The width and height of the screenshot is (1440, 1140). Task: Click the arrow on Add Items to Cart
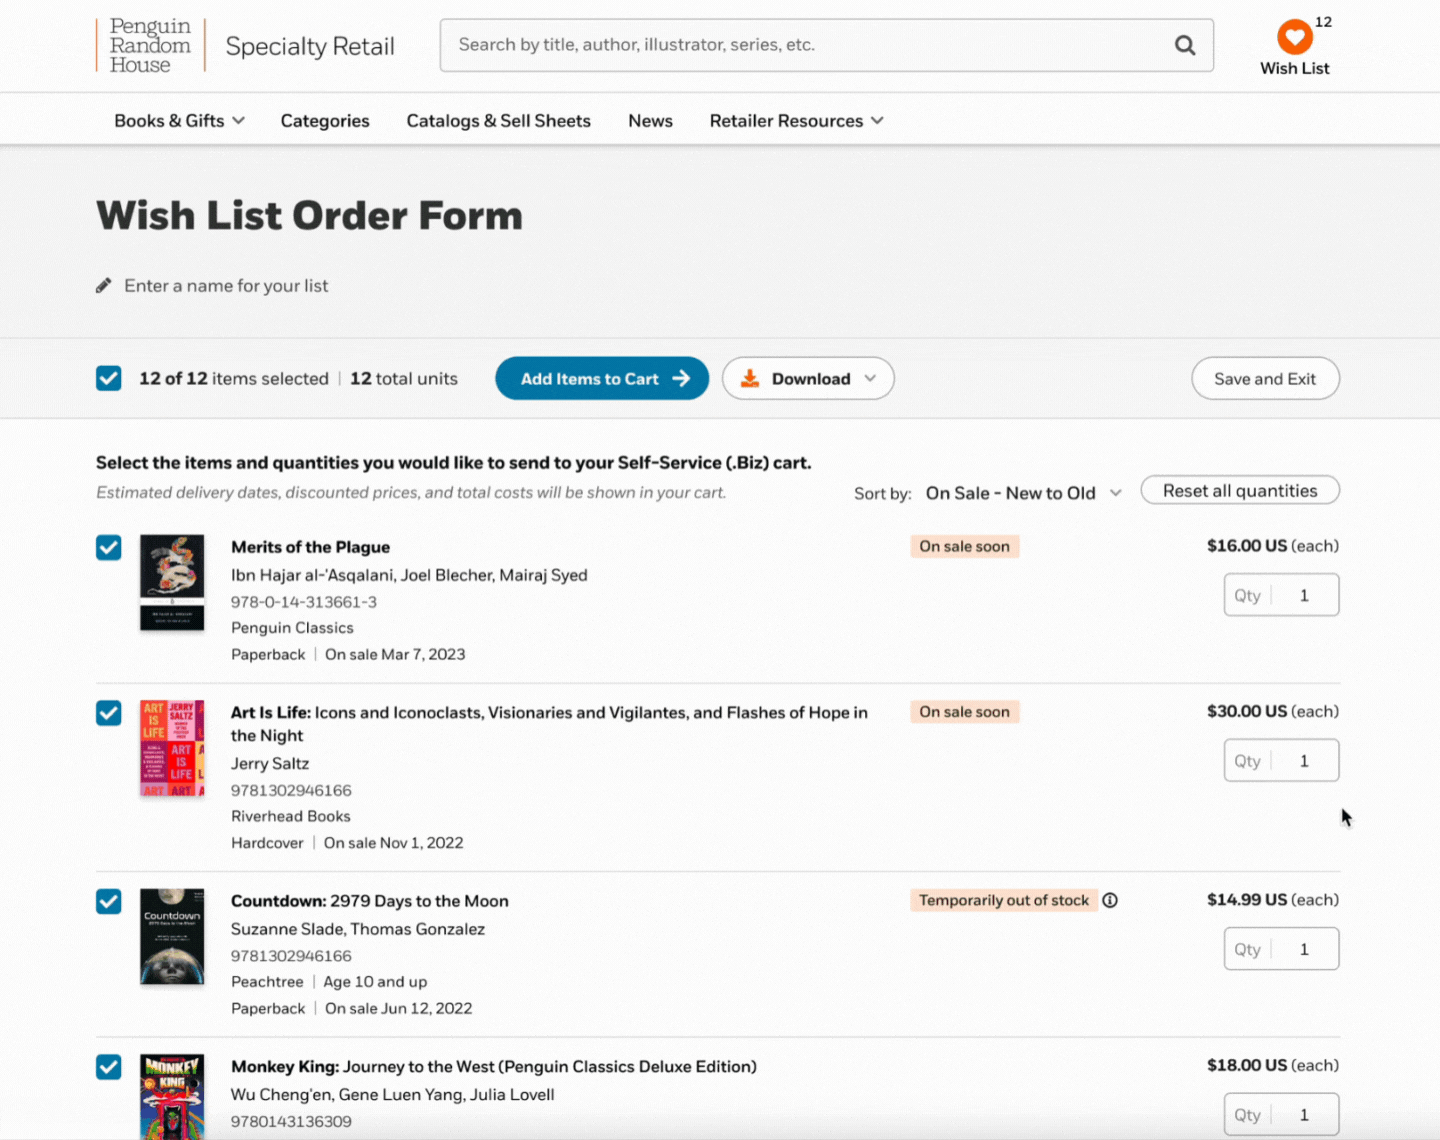point(681,378)
